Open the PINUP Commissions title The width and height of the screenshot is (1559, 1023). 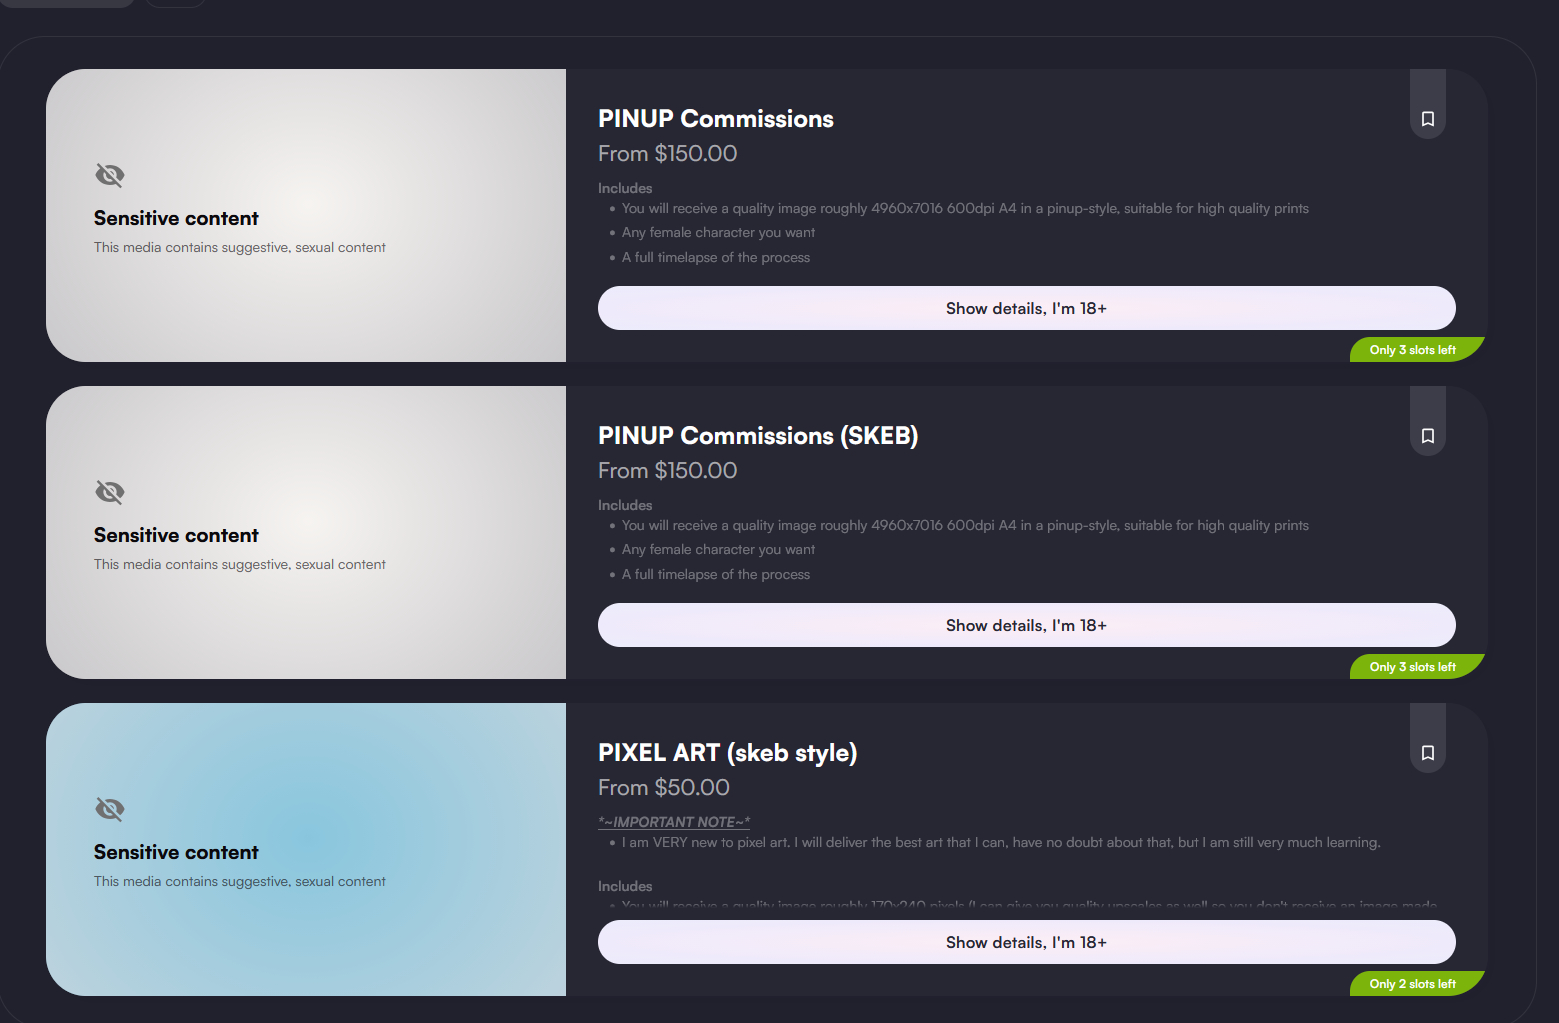tap(715, 119)
